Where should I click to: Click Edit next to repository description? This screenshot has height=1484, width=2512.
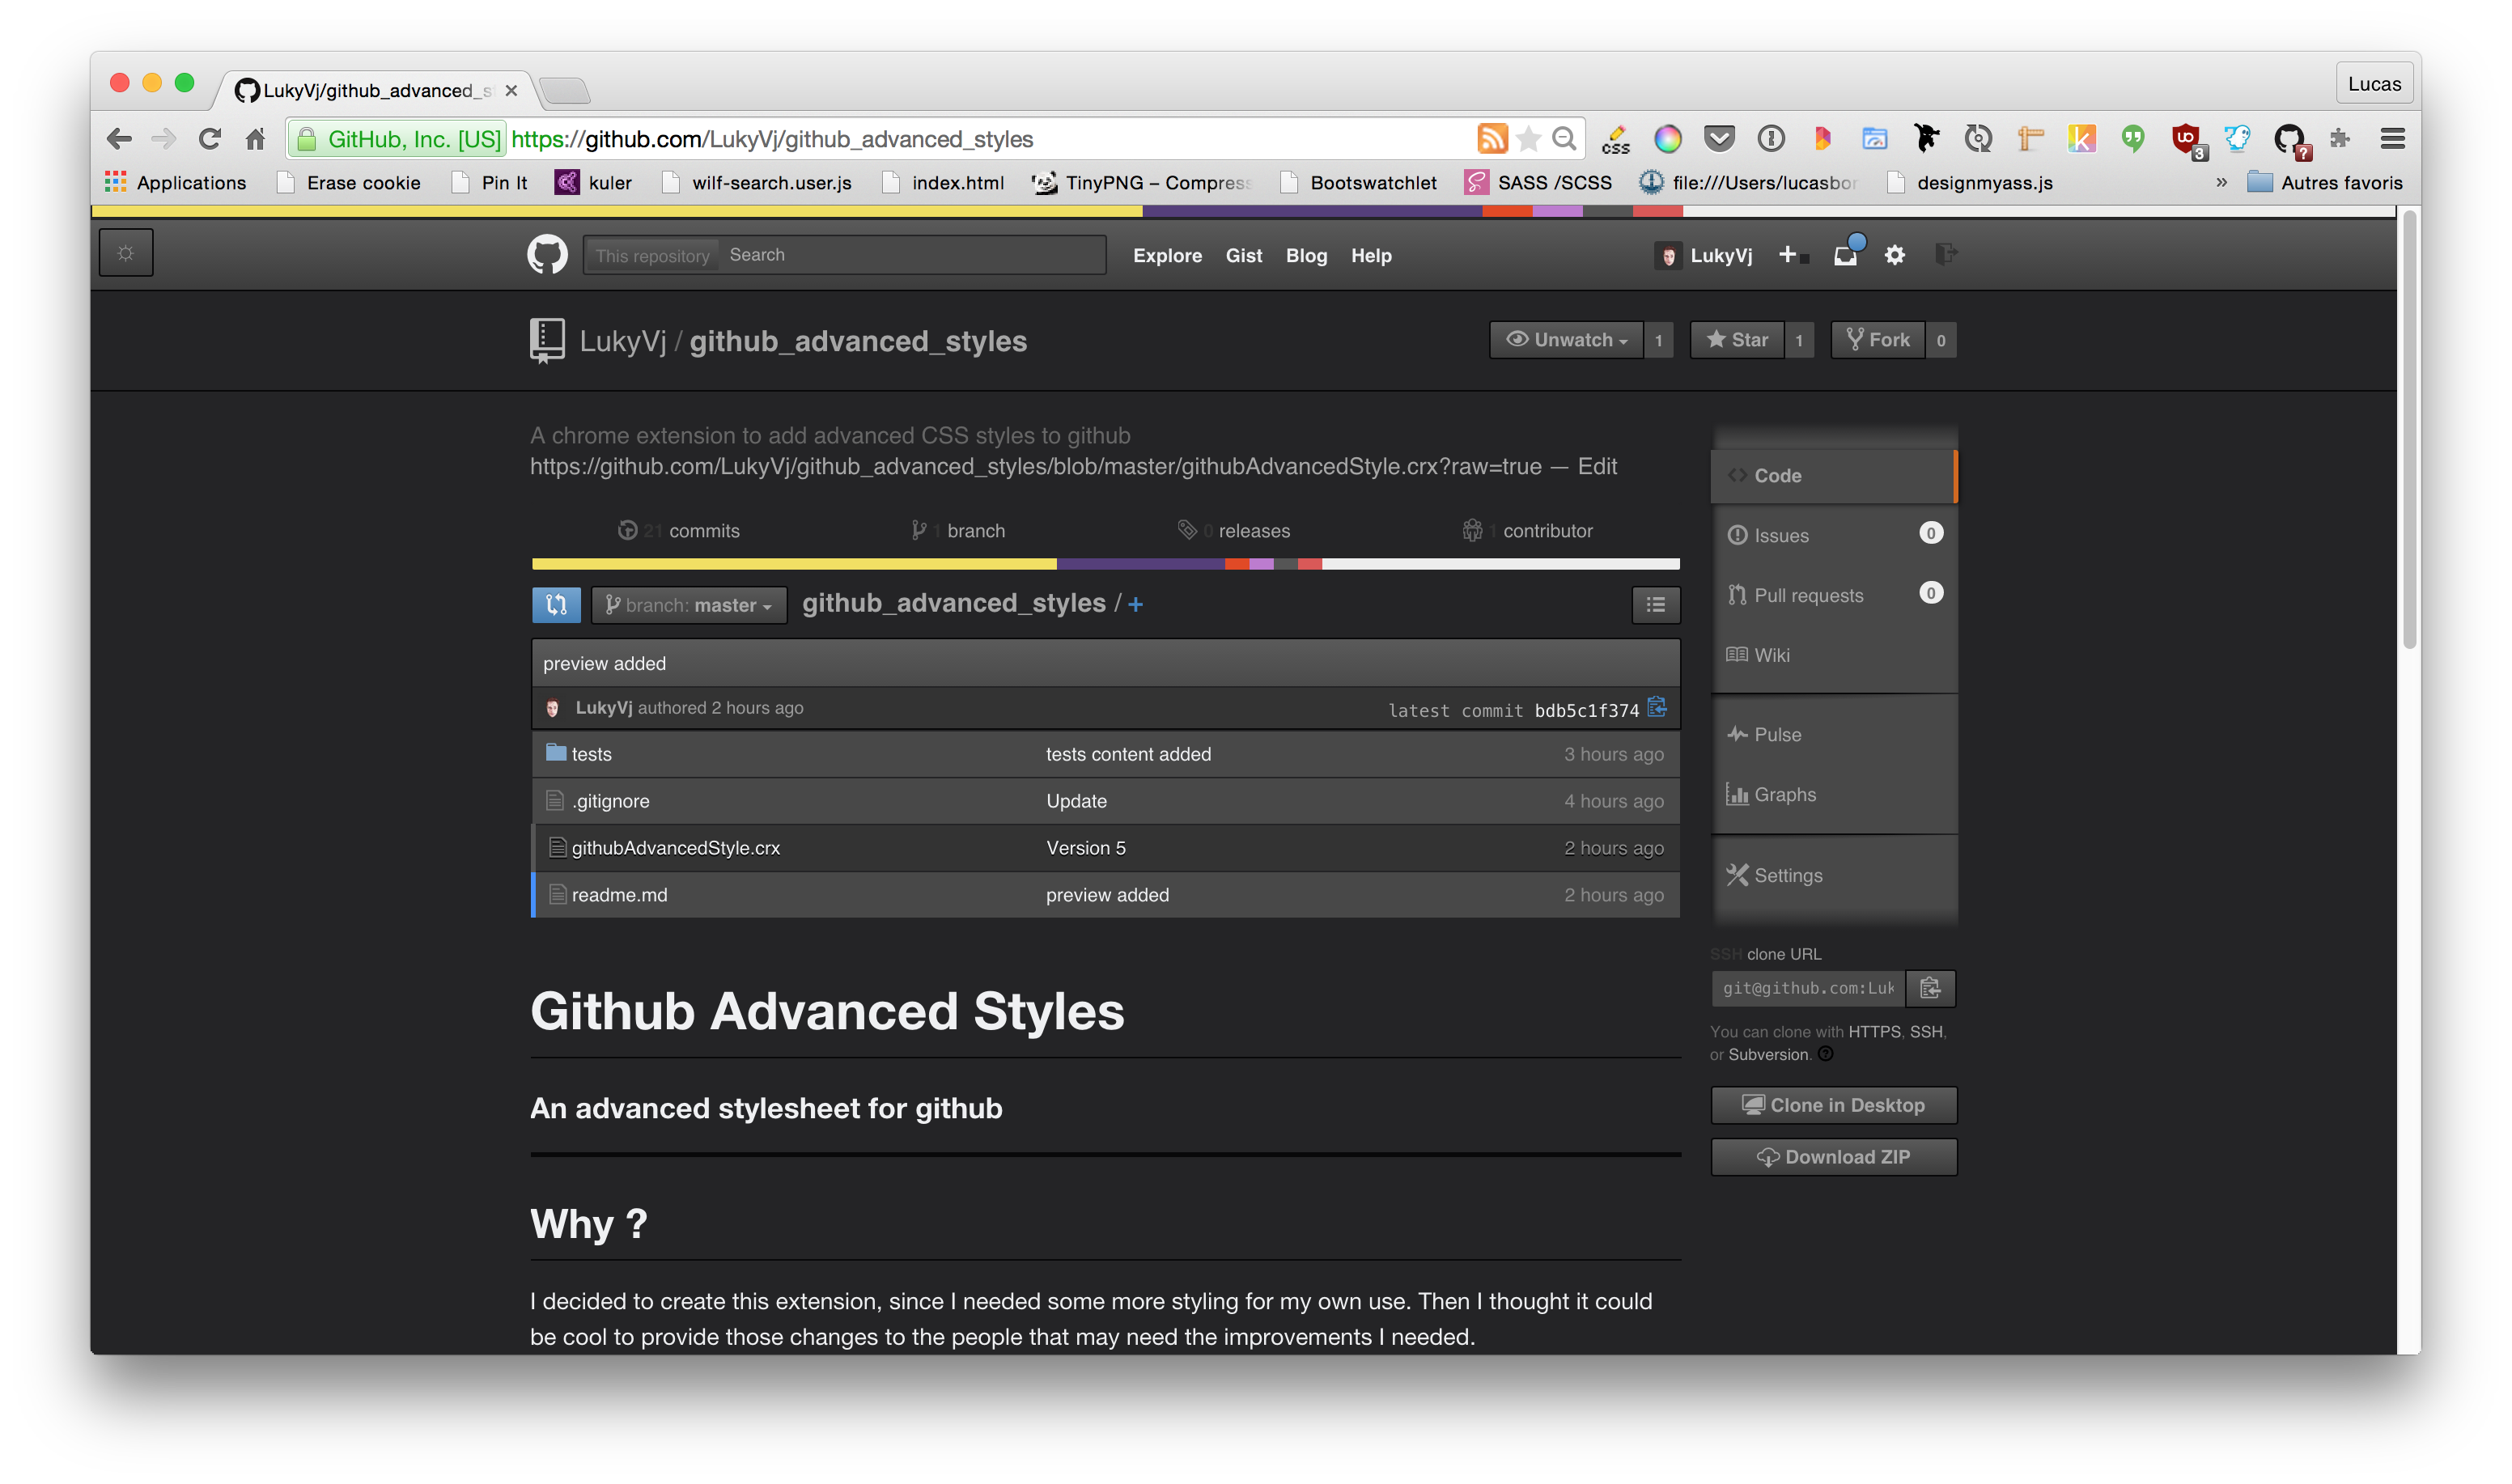tap(1597, 467)
